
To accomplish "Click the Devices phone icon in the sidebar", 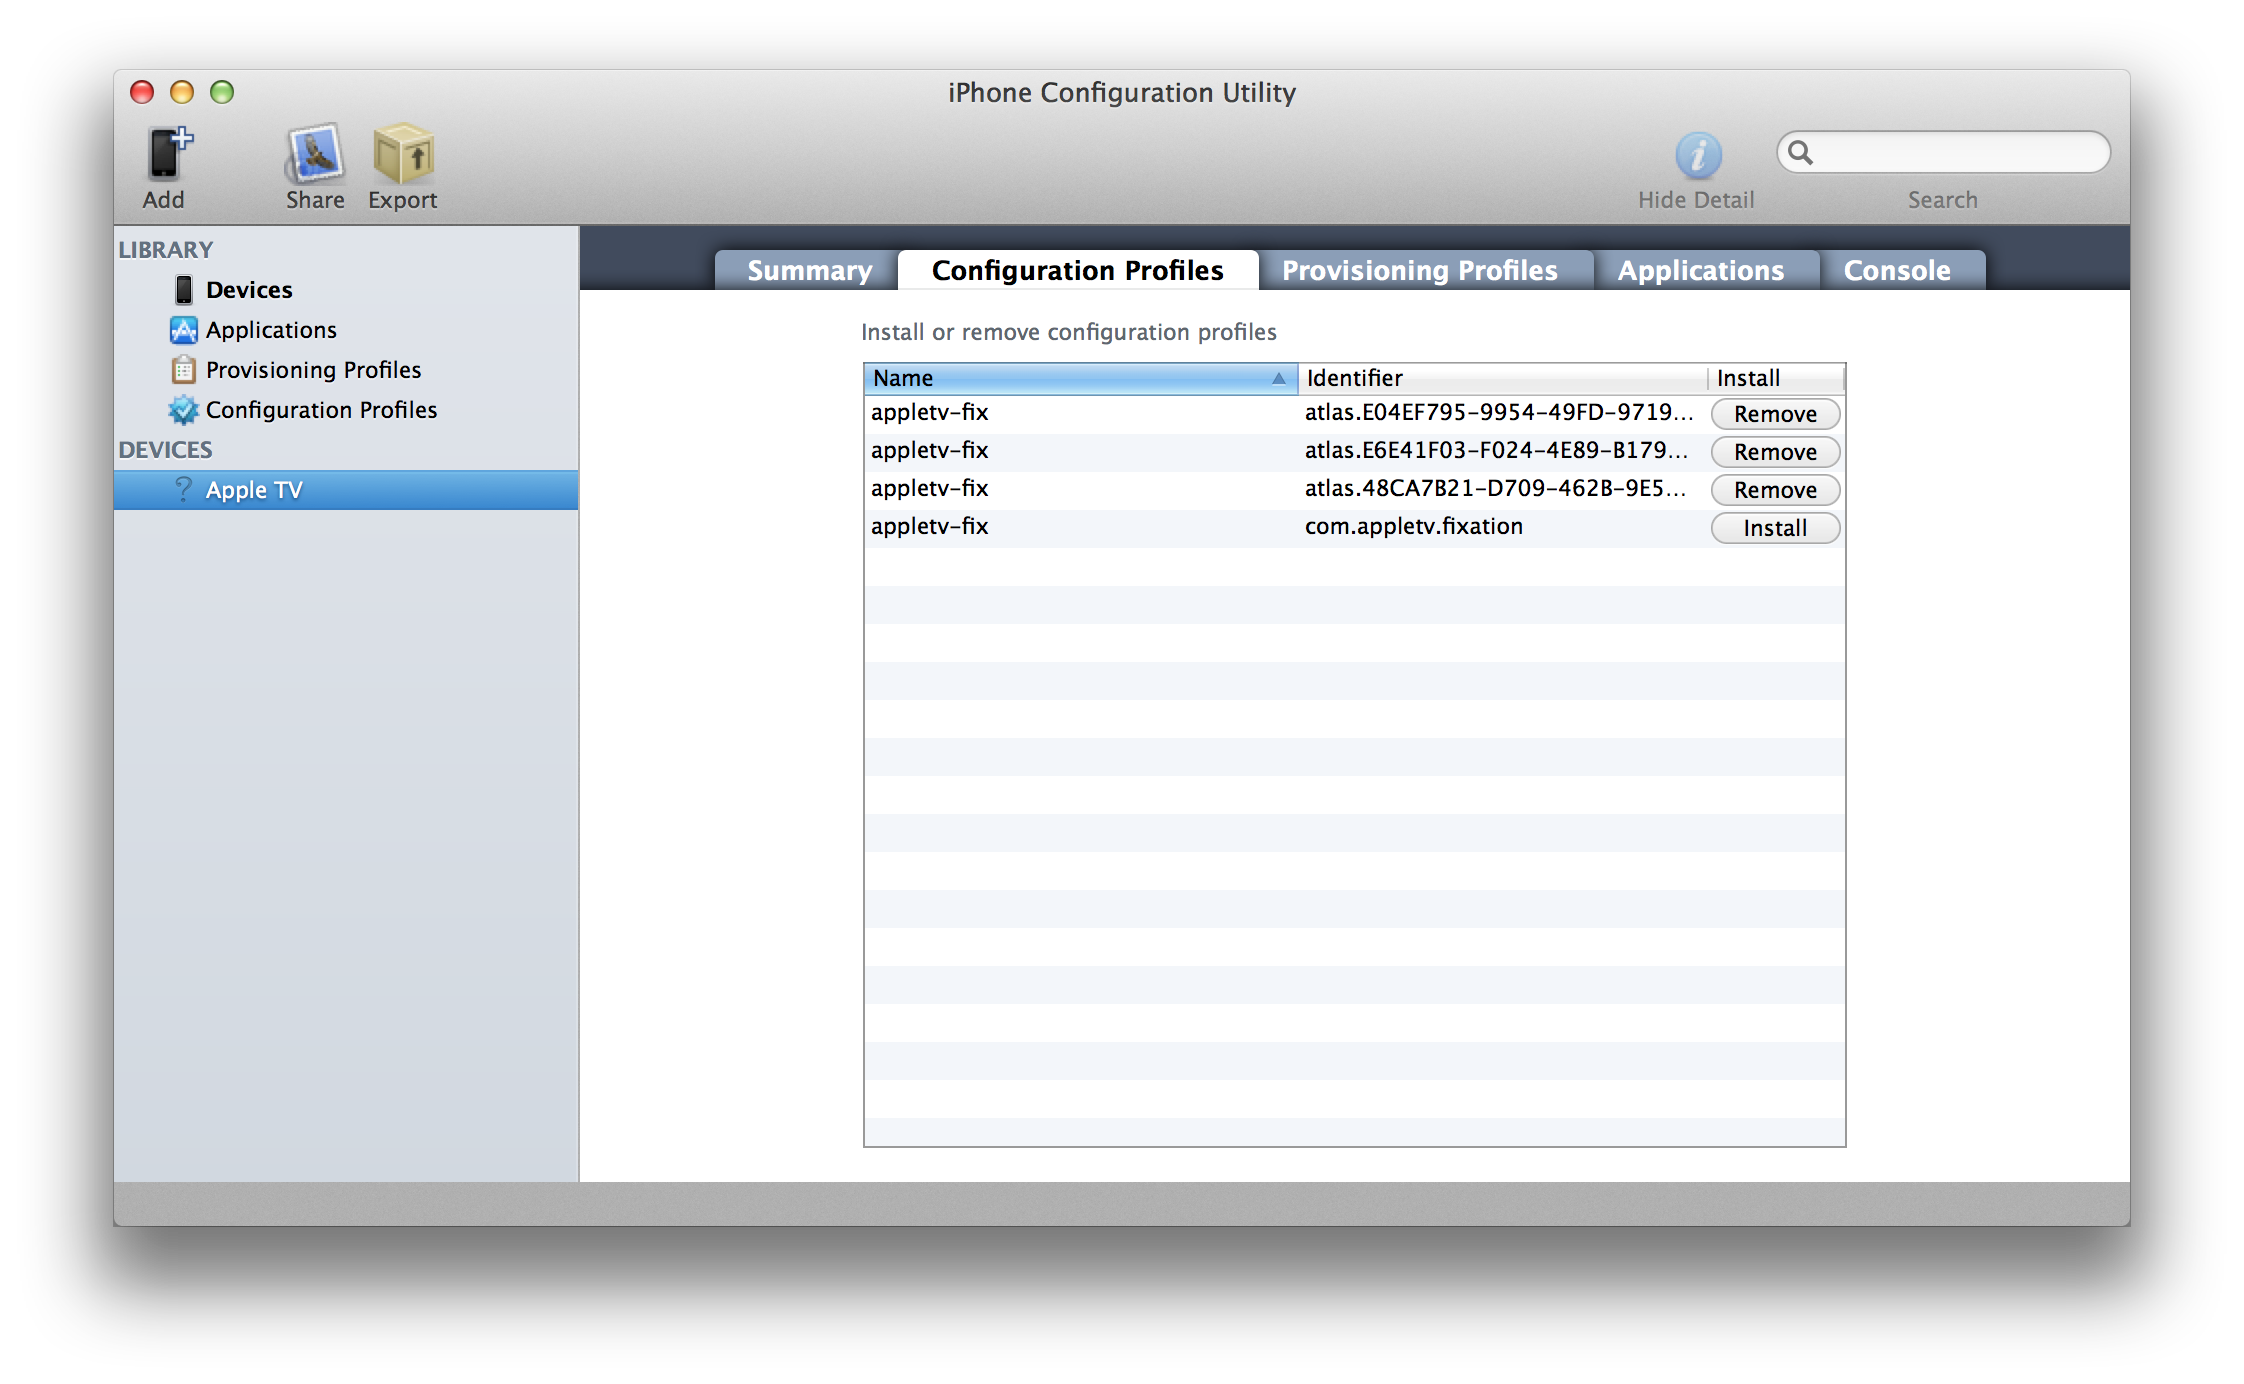I will click(184, 290).
